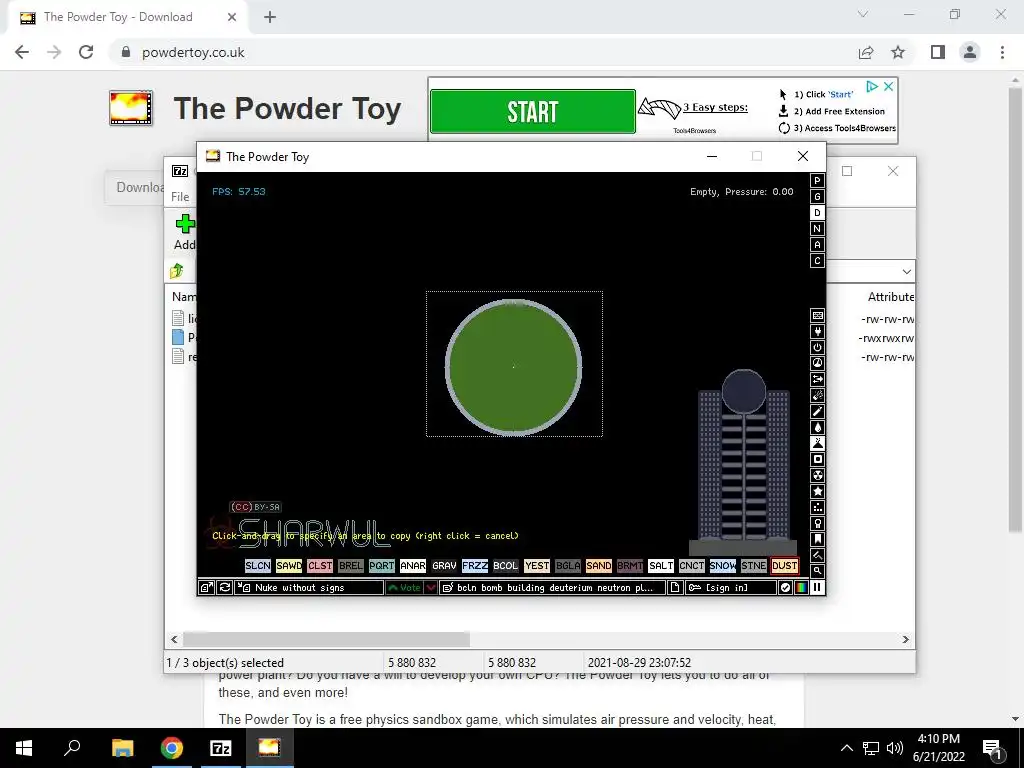Select the SLCN element
Image resolution: width=1024 pixels, height=768 pixels.
pos(258,566)
